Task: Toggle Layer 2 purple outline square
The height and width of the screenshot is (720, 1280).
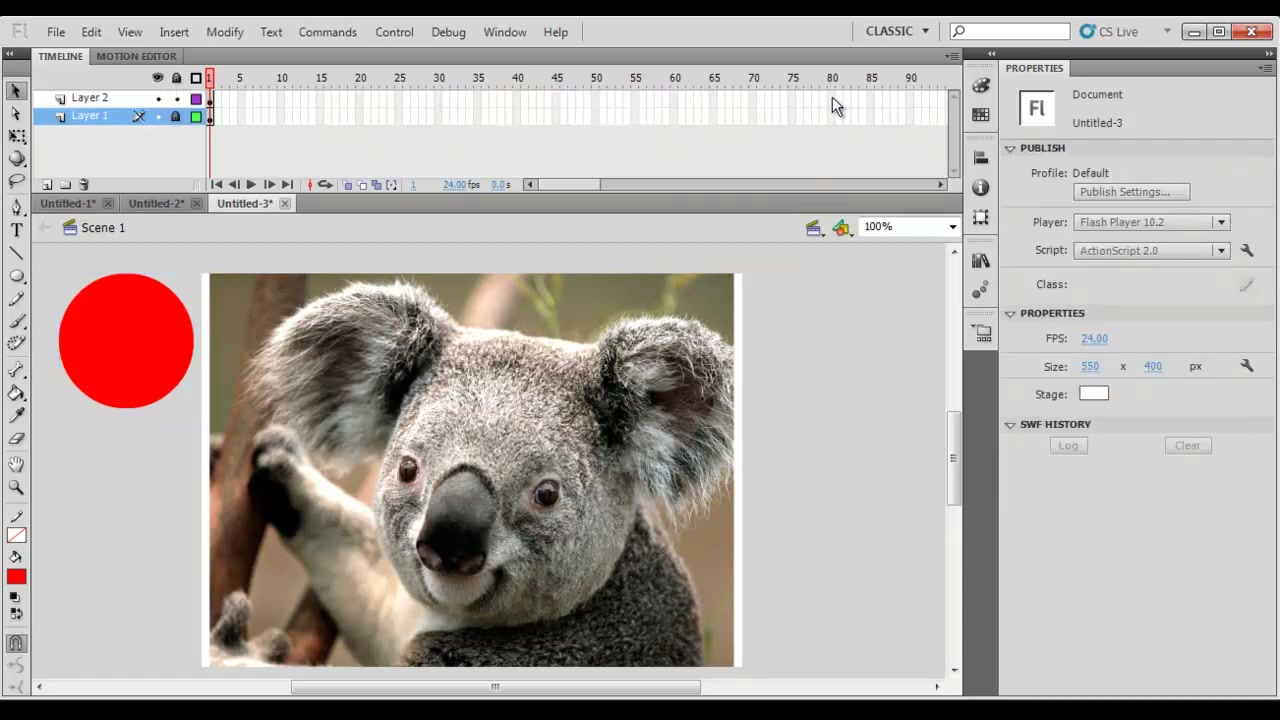Action: click(196, 99)
